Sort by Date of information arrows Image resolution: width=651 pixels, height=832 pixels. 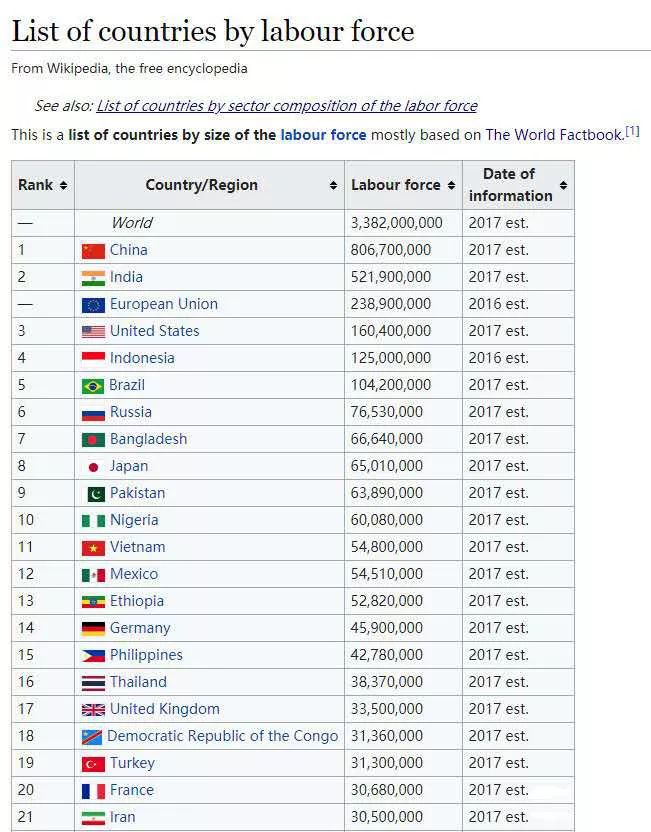tap(563, 185)
